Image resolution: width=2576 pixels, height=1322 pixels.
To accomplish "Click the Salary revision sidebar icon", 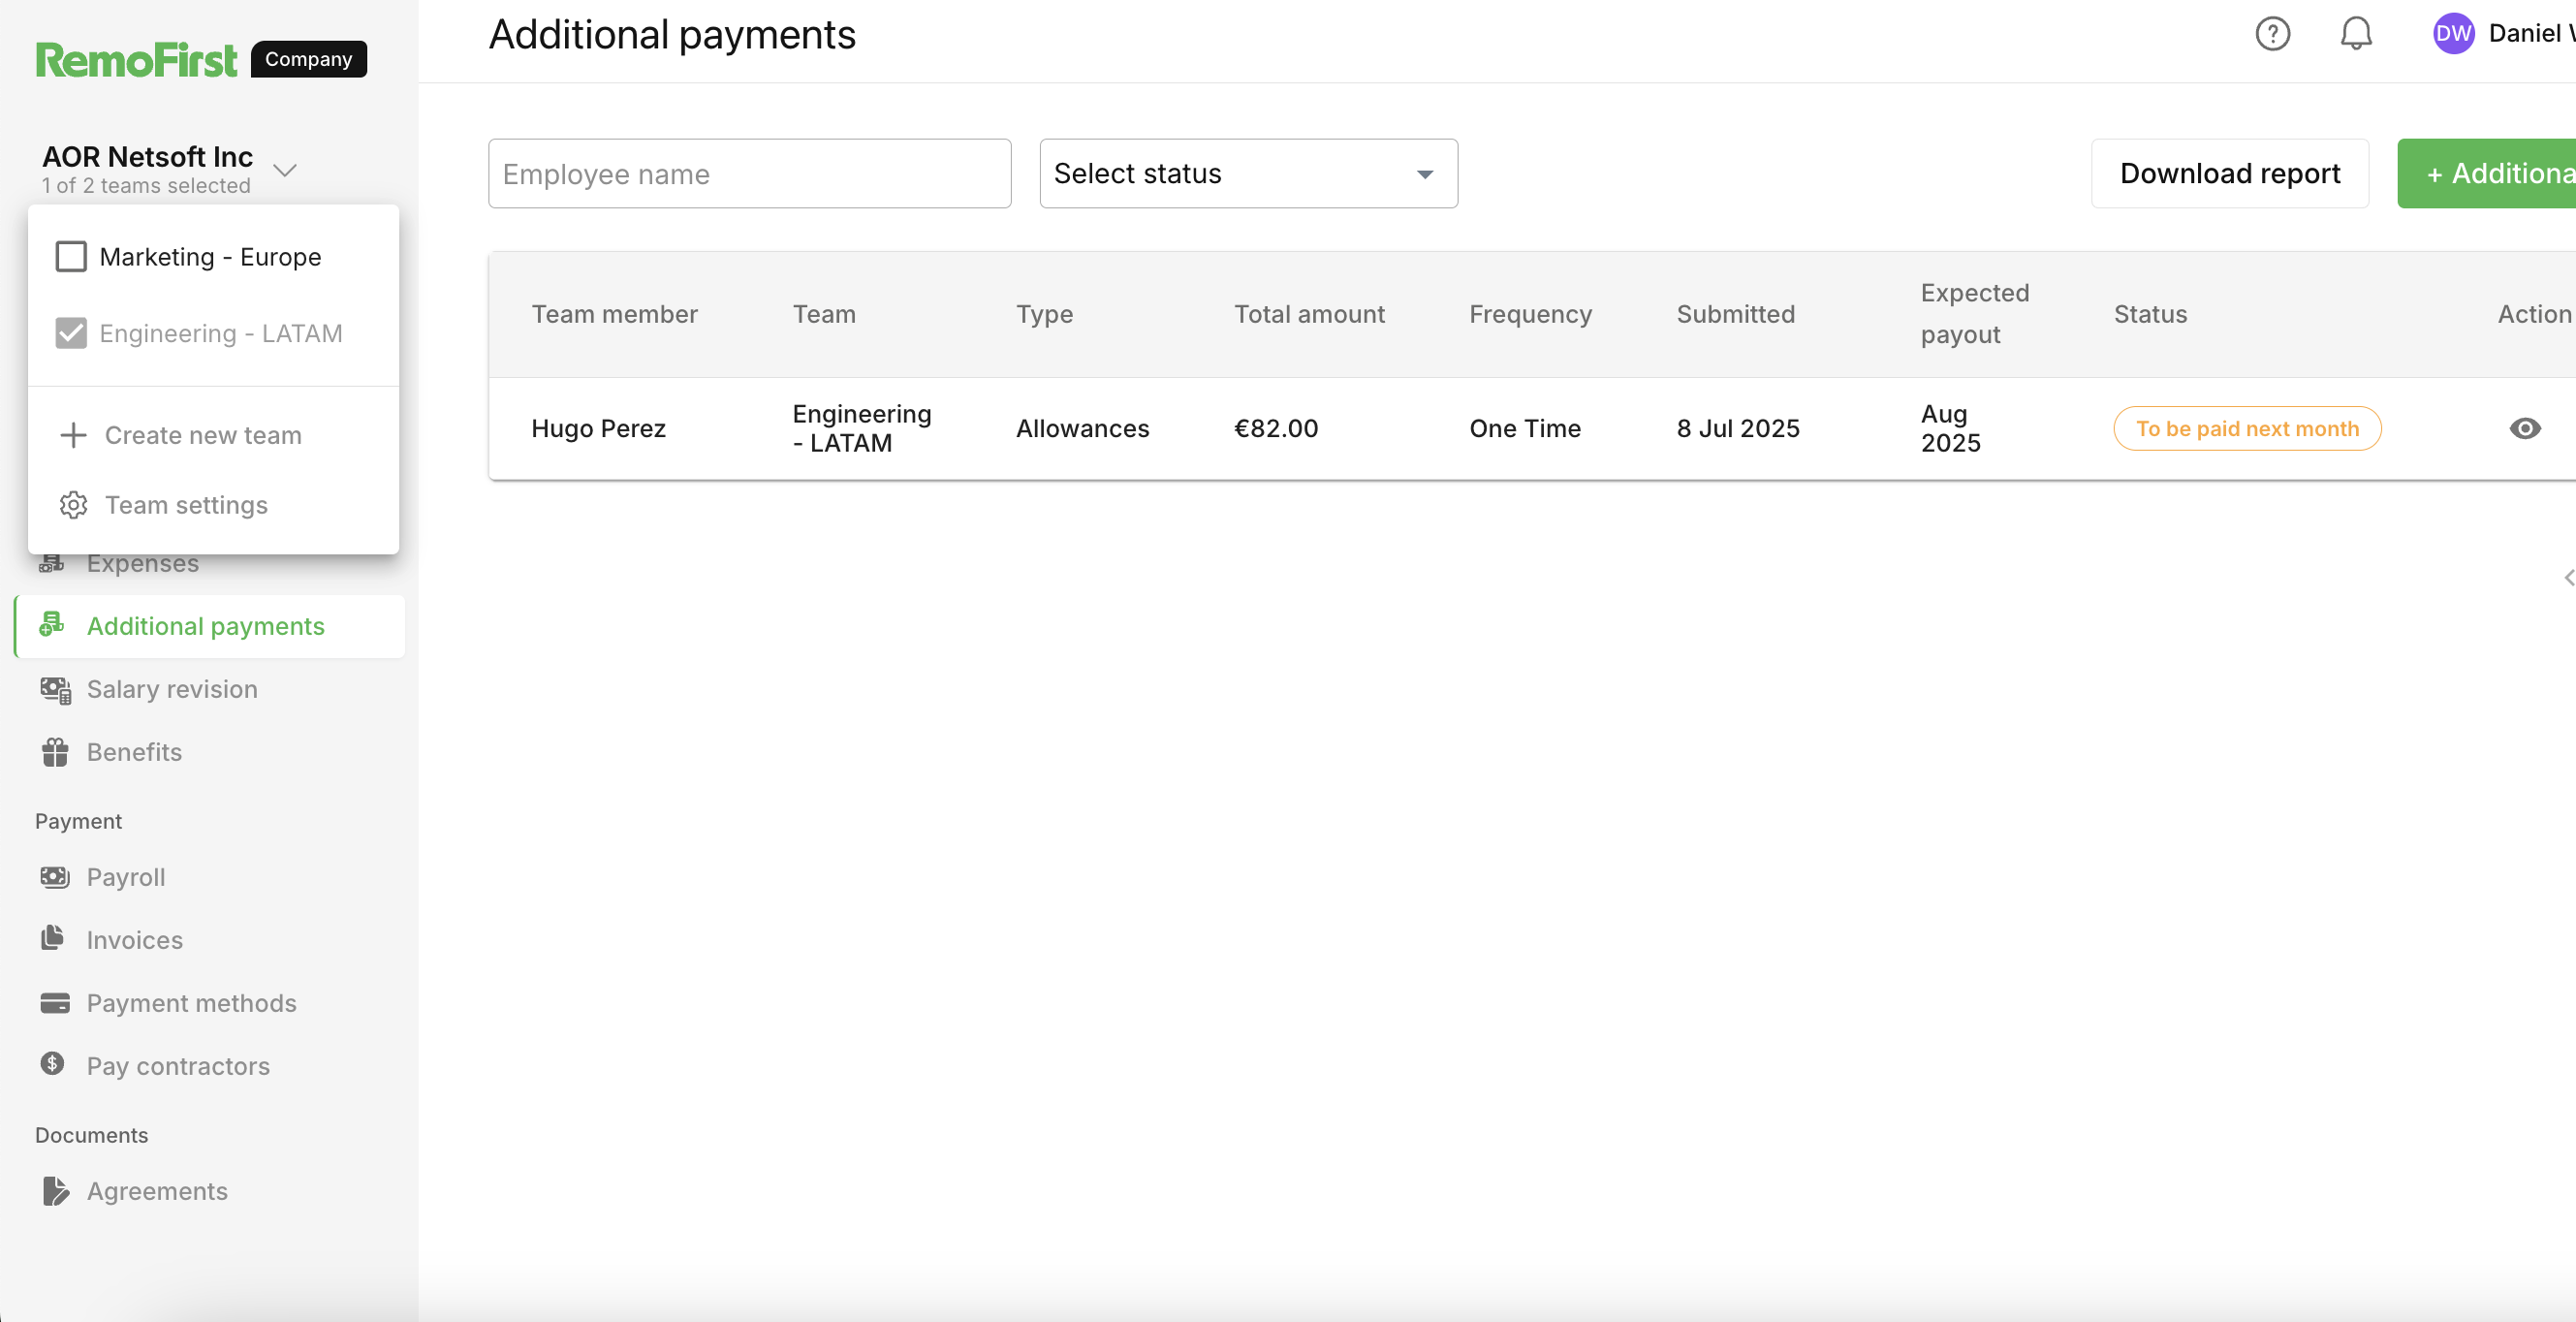I will pos(55,689).
